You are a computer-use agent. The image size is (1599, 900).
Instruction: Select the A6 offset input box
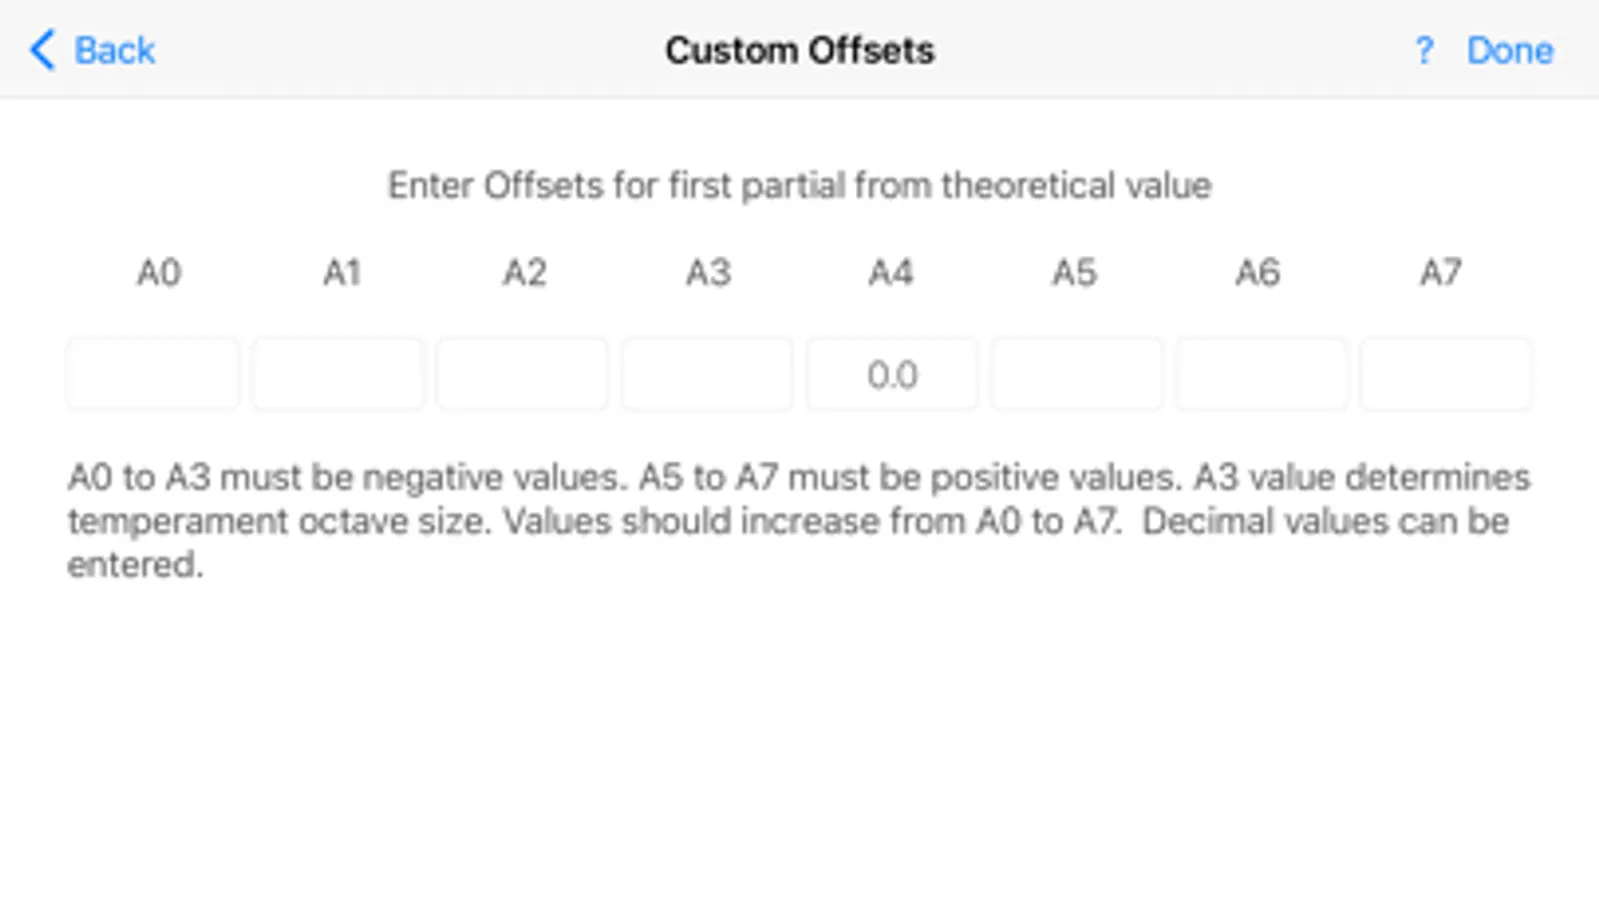coord(1261,375)
